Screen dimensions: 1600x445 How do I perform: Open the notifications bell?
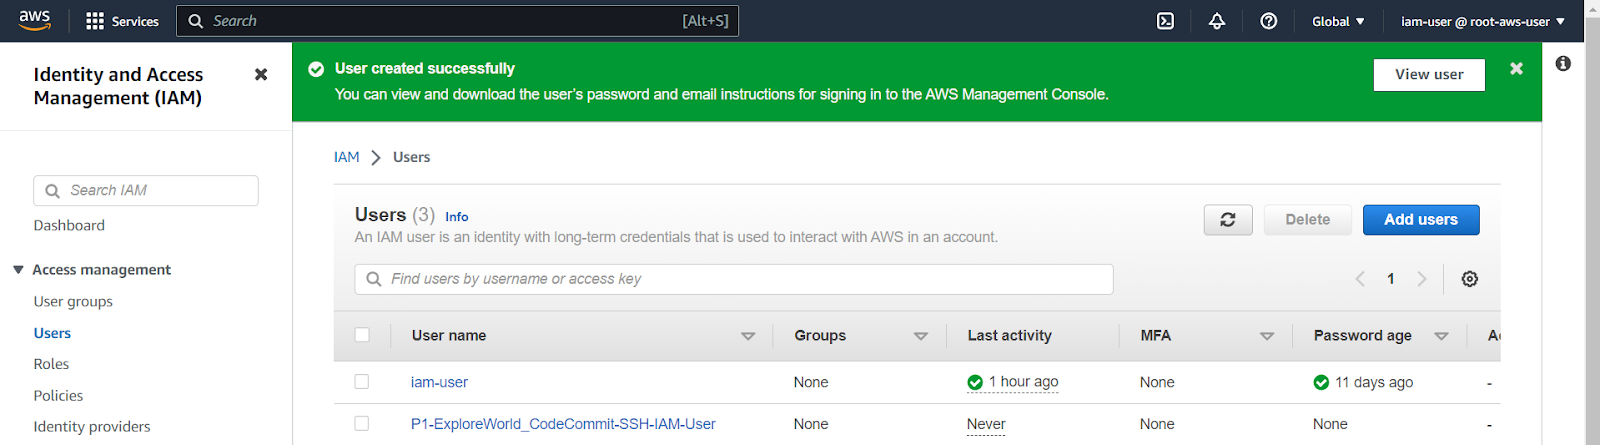(1217, 21)
